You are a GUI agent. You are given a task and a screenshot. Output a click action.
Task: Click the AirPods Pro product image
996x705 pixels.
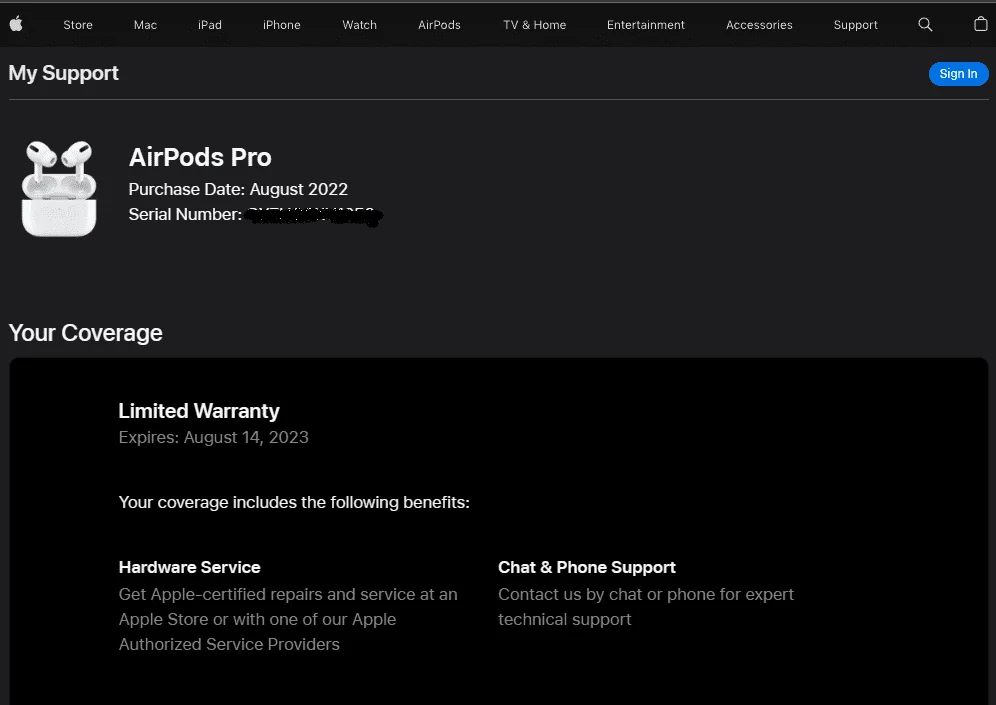(x=59, y=188)
